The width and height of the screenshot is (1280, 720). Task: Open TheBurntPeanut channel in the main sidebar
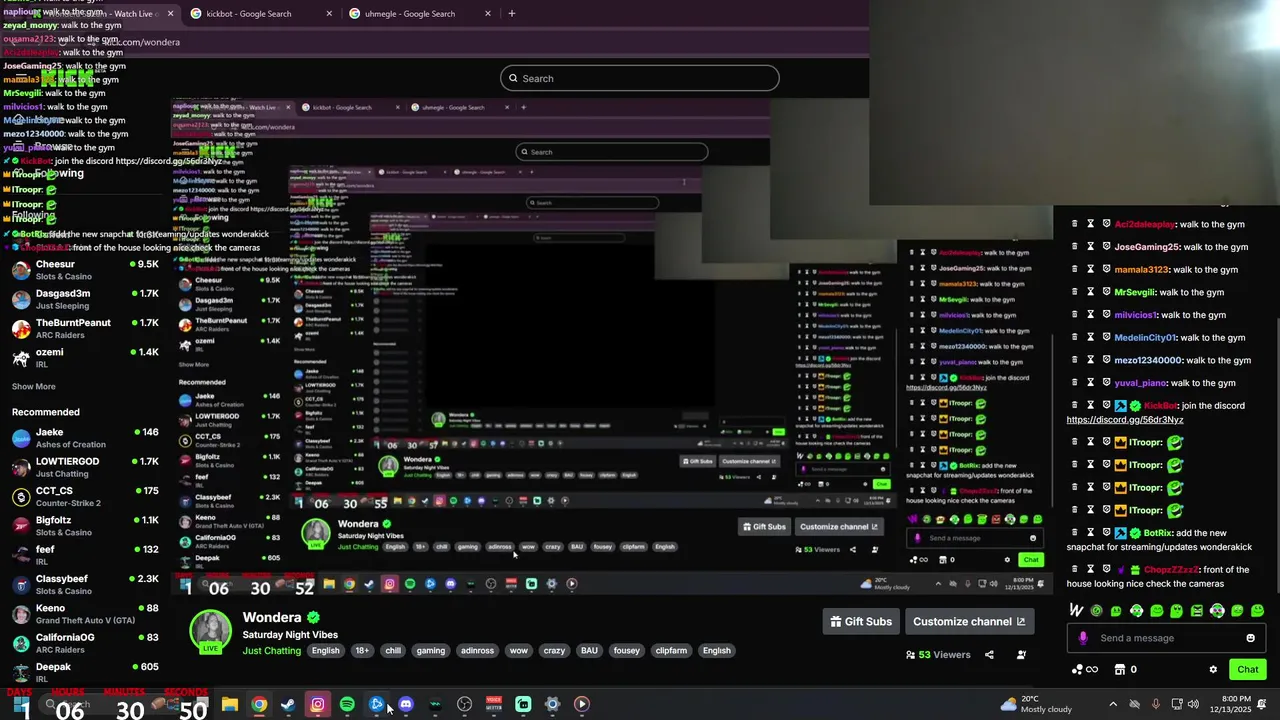pos(86,328)
